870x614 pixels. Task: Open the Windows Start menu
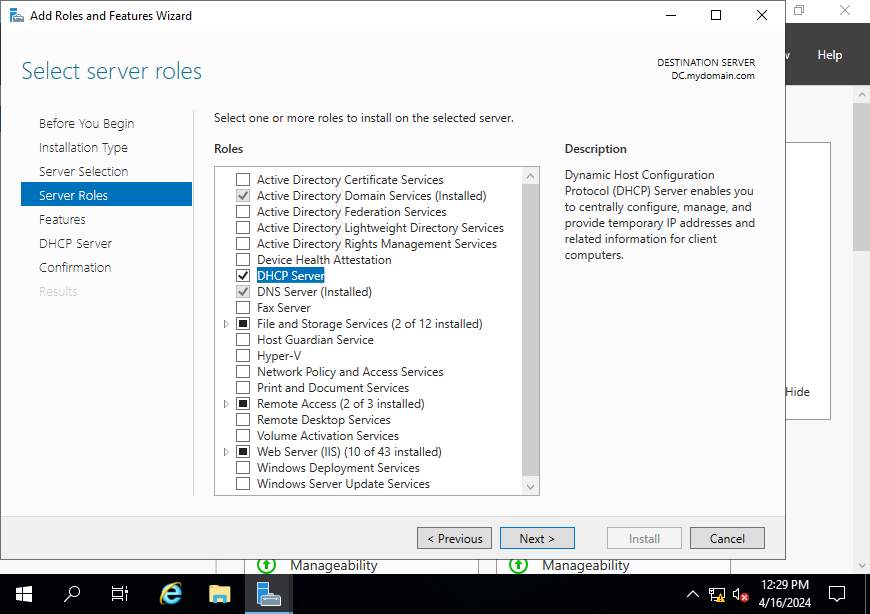click(23, 594)
